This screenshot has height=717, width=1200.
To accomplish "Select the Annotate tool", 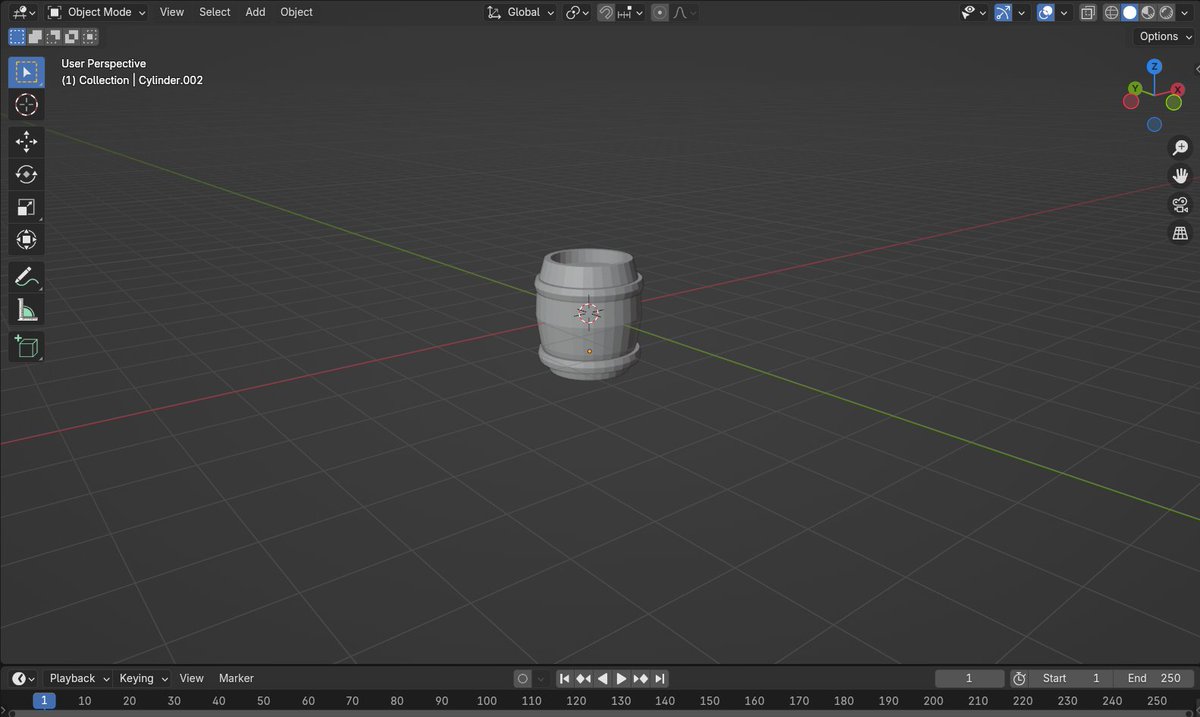I will pyautogui.click(x=27, y=277).
